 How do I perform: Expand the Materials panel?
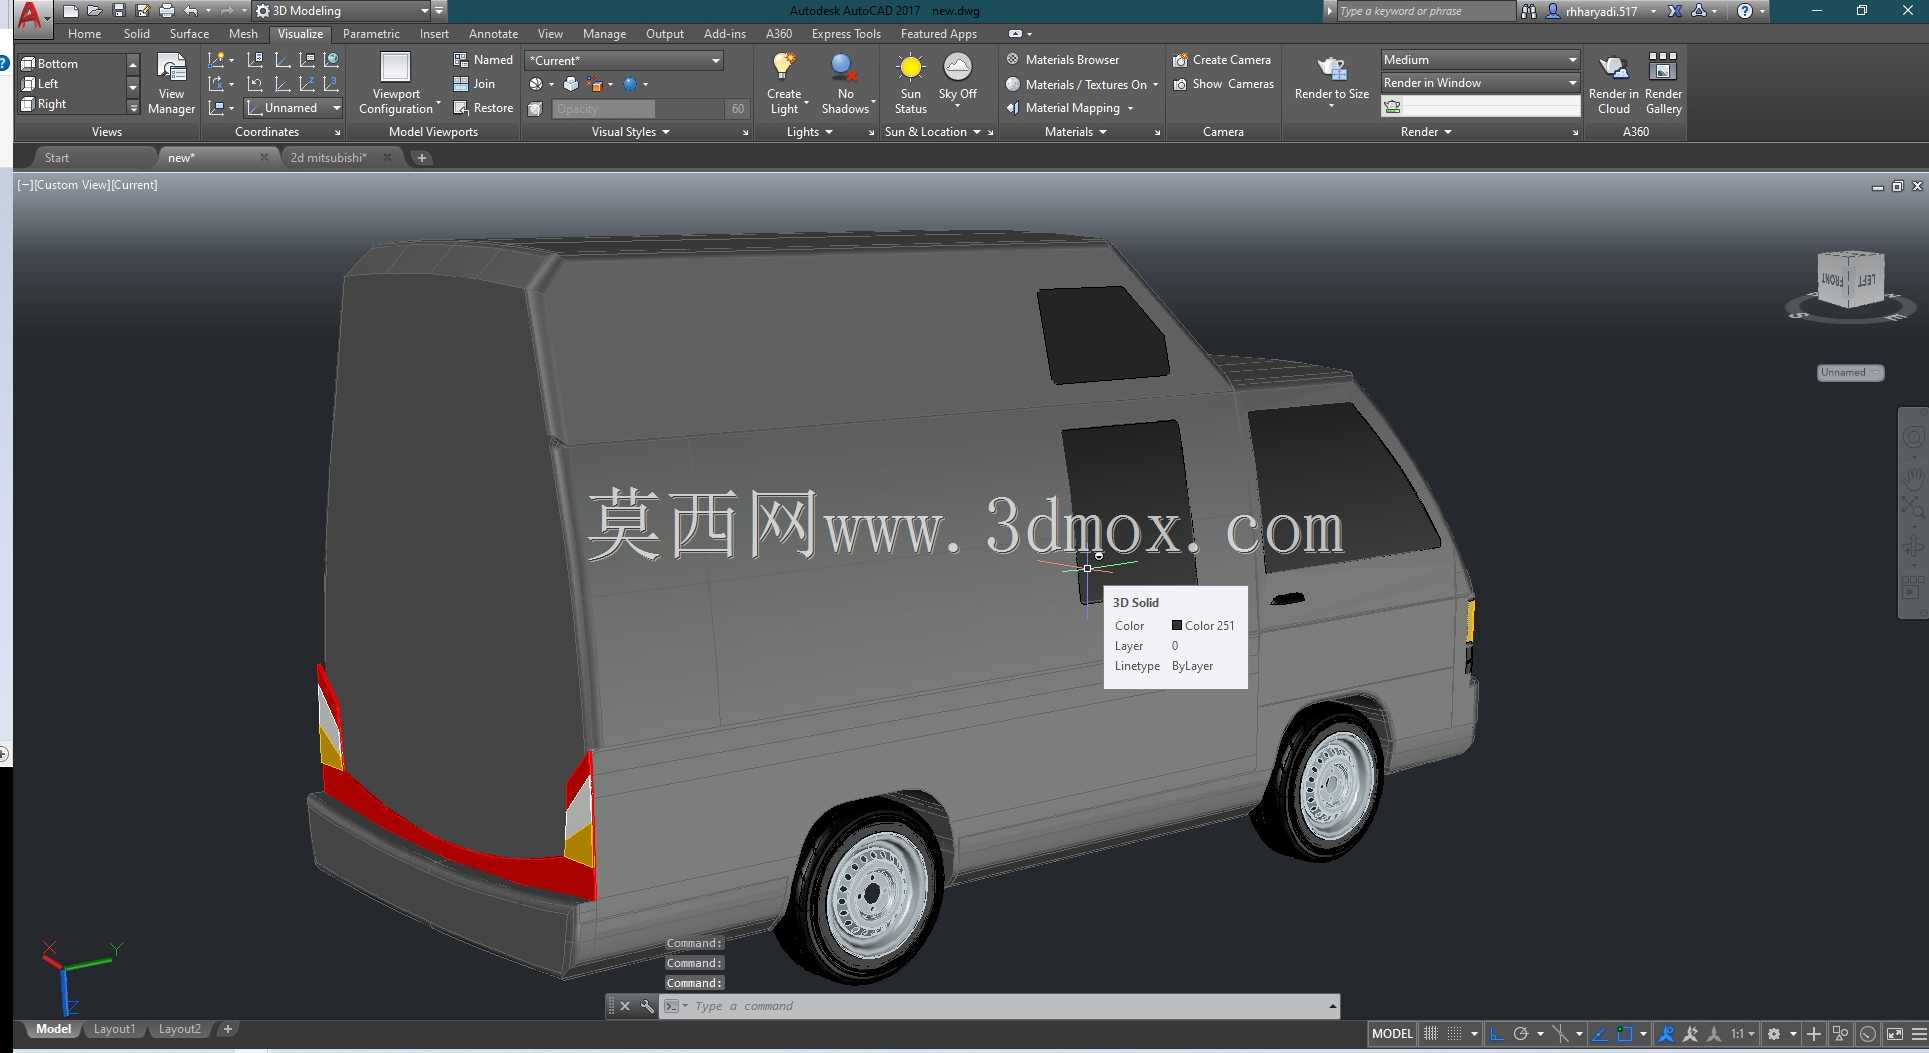tap(1075, 132)
